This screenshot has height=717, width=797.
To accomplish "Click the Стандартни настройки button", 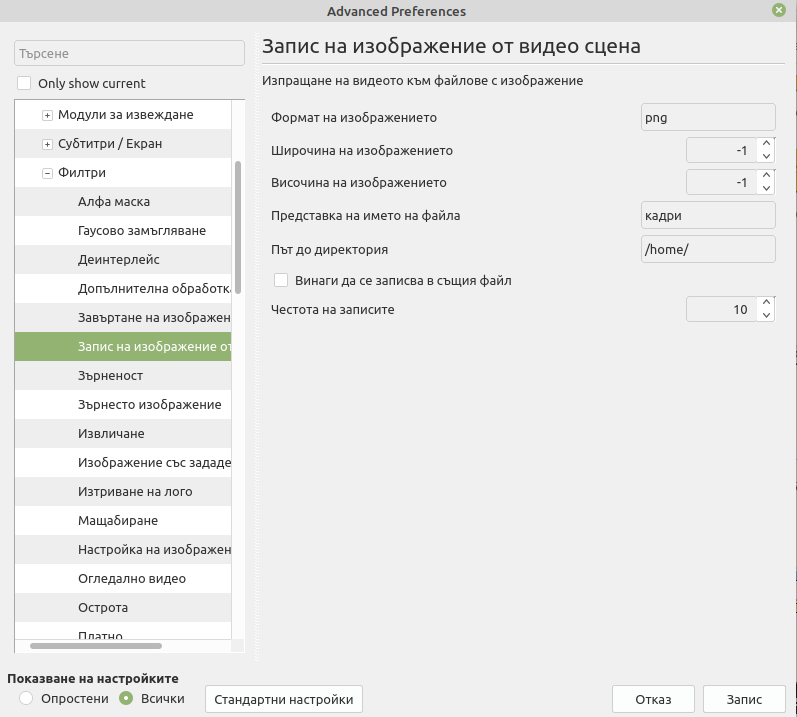I will [284, 699].
